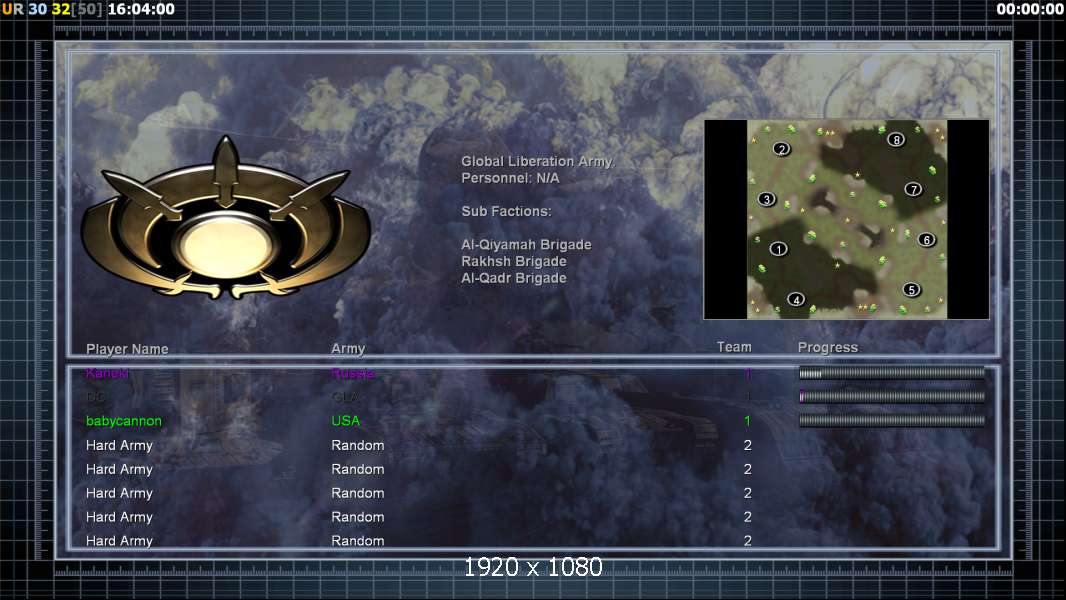The height and width of the screenshot is (600, 1066).
Task: Click the map preview thumbnail
Action: click(x=846, y=219)
